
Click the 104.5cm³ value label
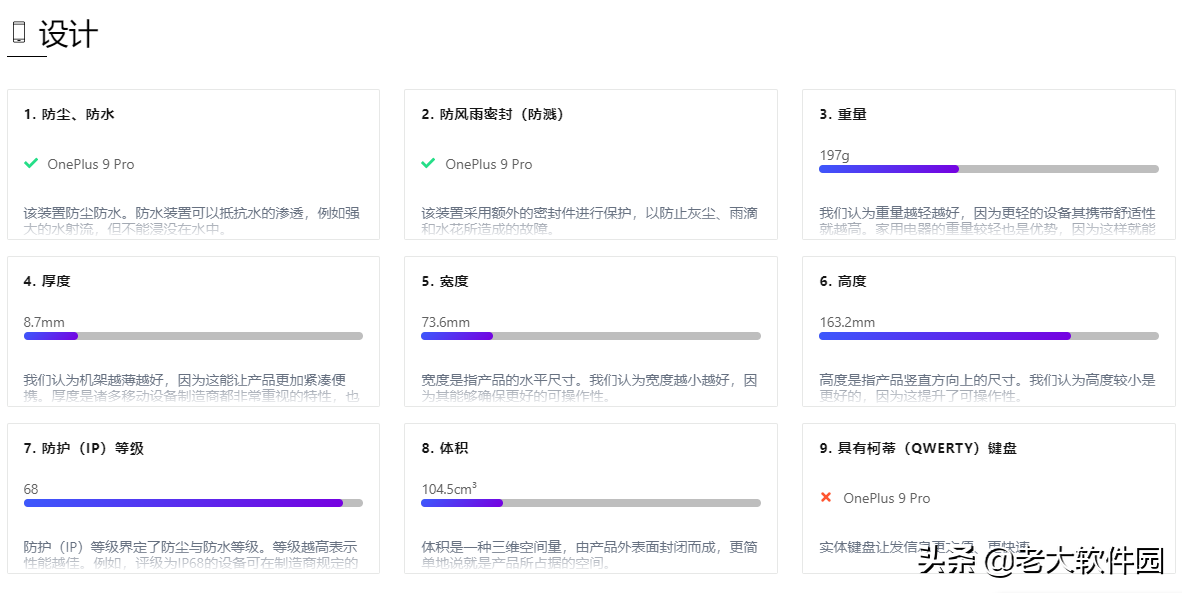(449, 489)
